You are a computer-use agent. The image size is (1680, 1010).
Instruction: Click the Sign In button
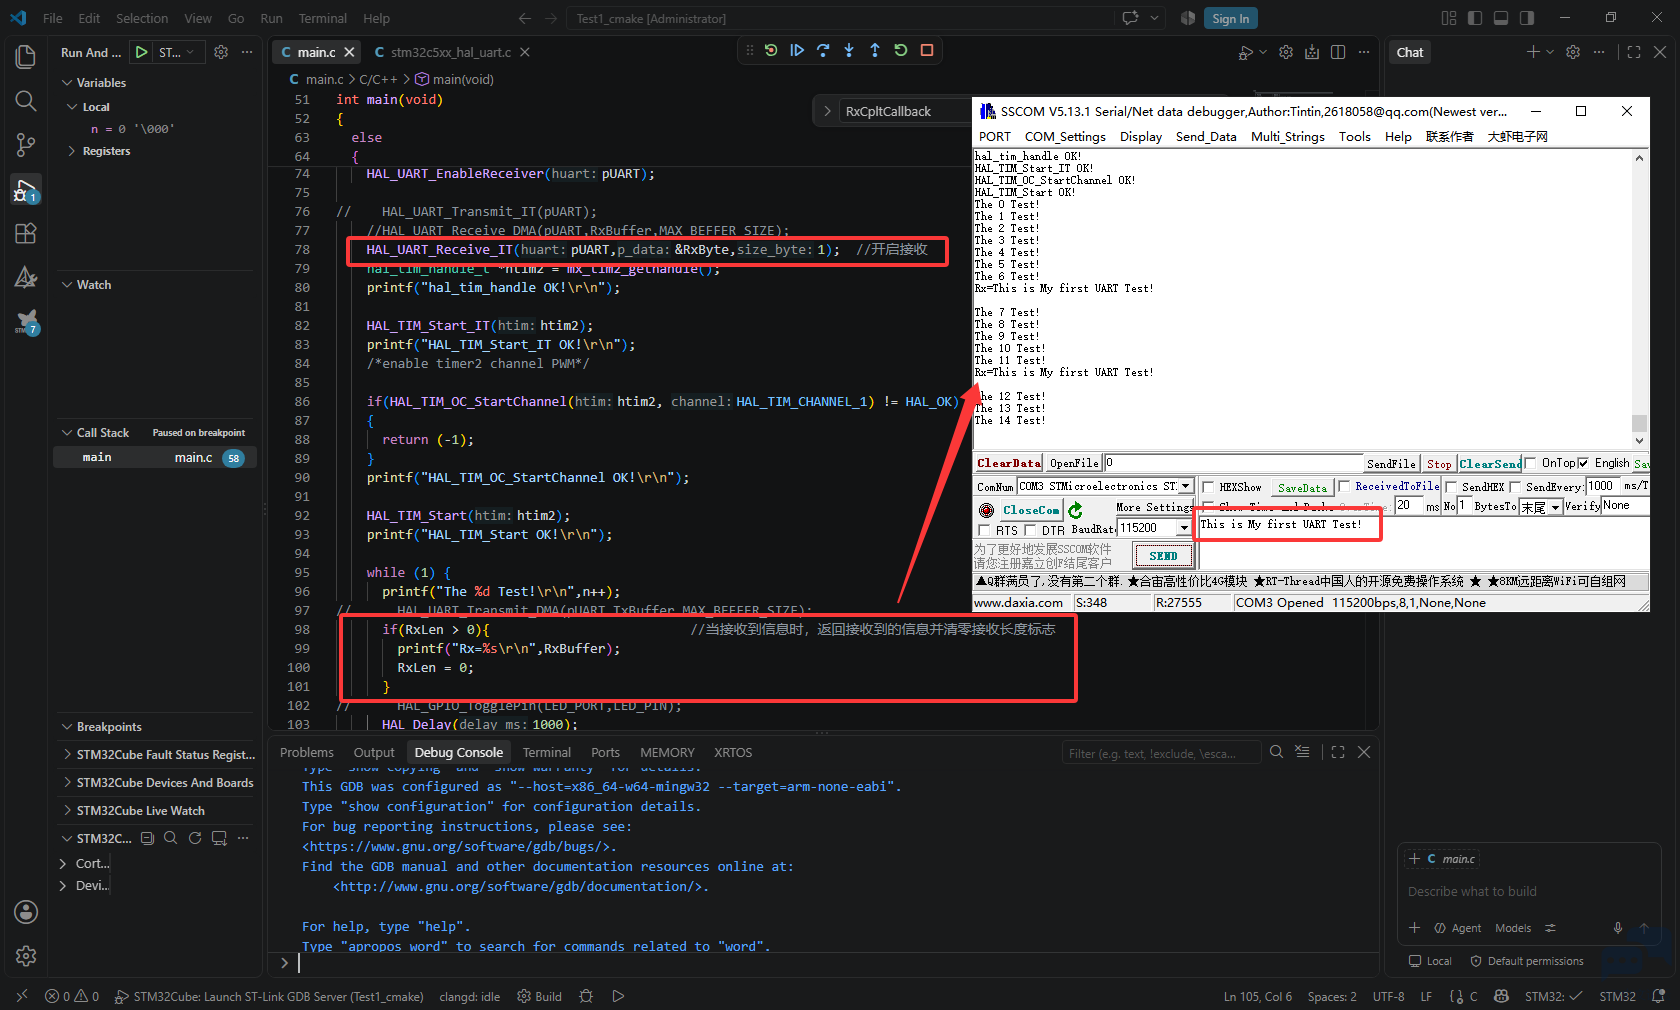coord(1230,18)
